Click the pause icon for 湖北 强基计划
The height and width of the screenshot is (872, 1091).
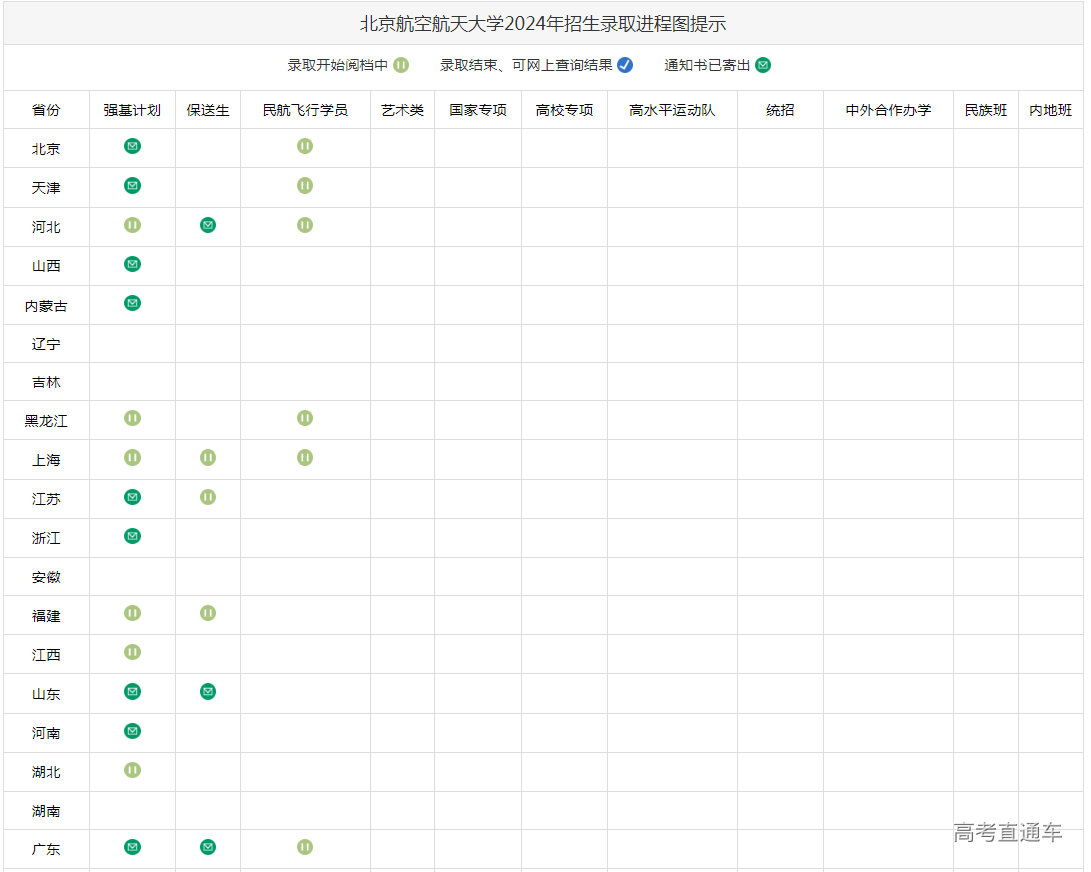click(x=132, y=770)
